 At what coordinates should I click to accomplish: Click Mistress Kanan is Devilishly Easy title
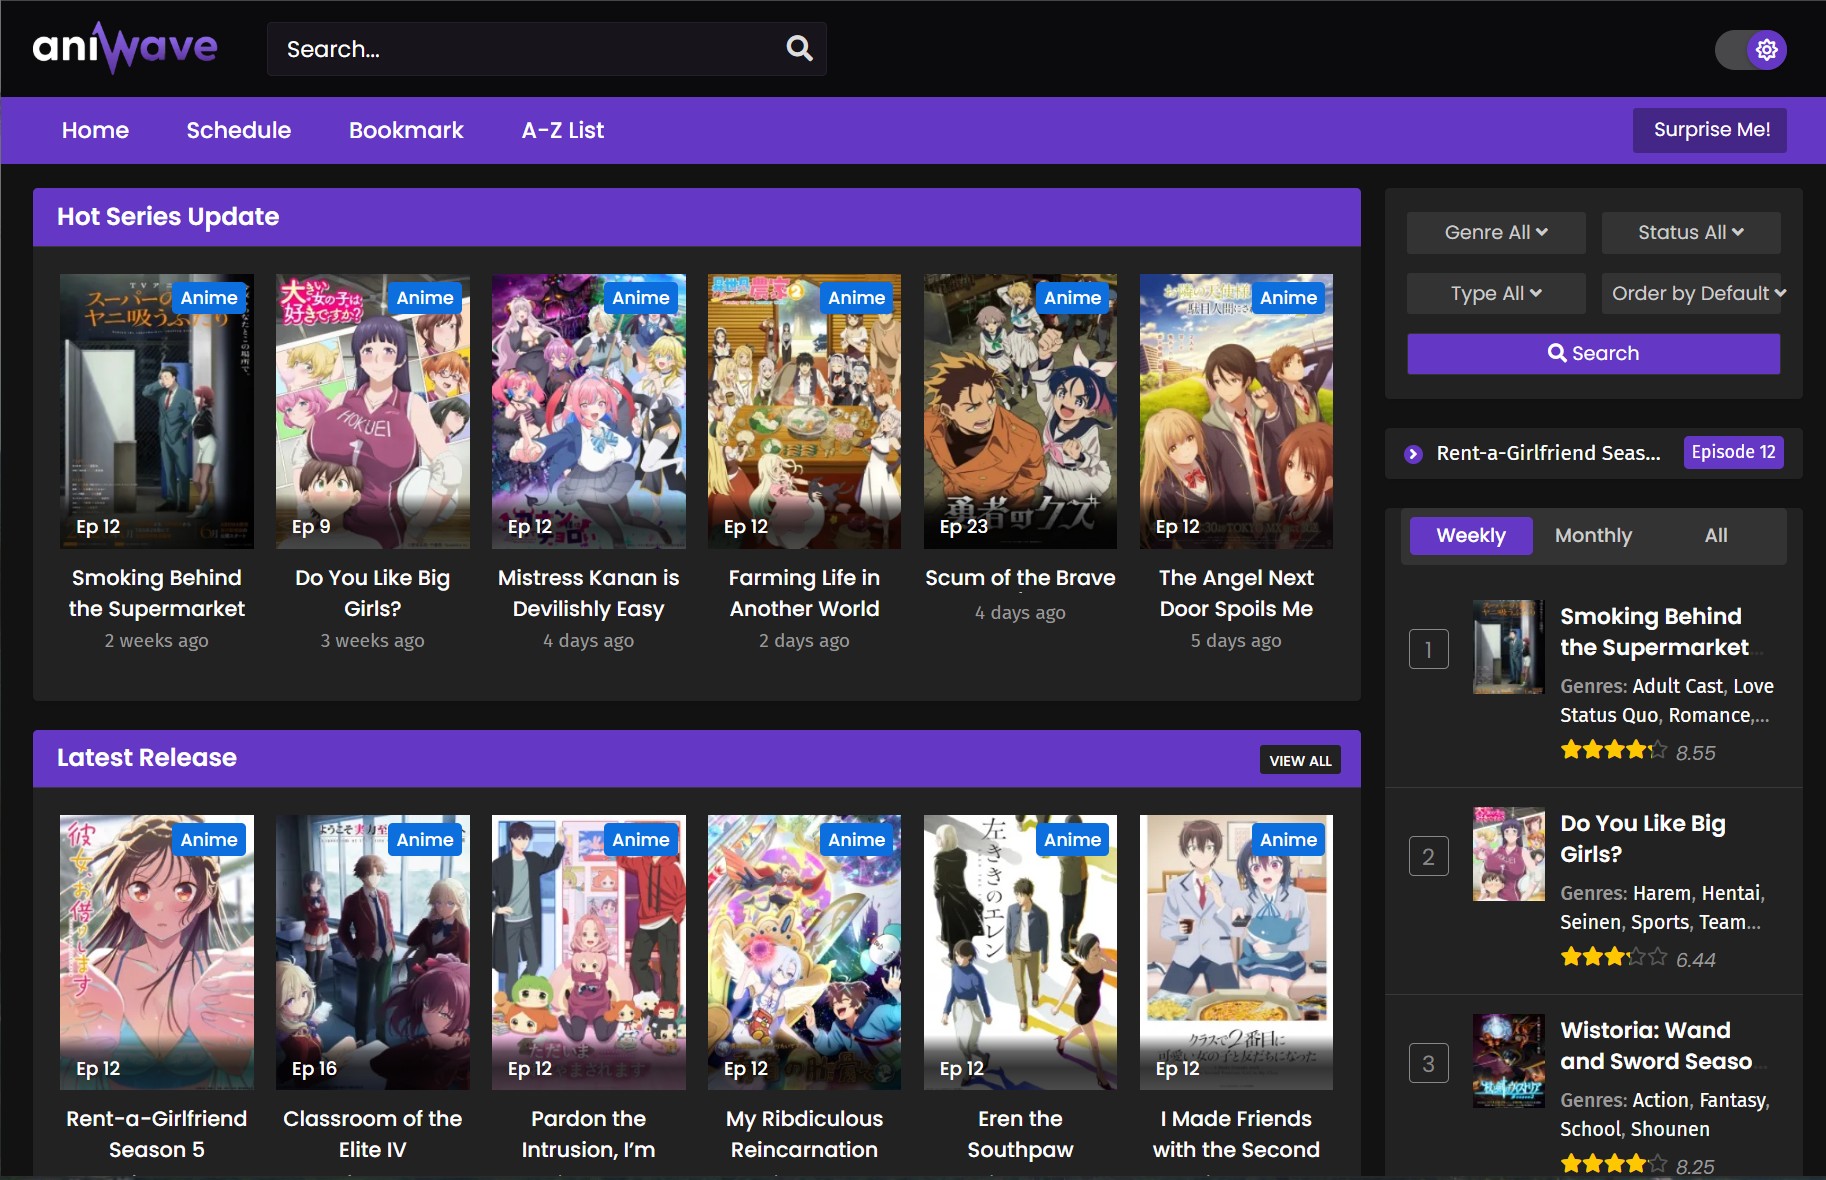(x=589, y=593)
